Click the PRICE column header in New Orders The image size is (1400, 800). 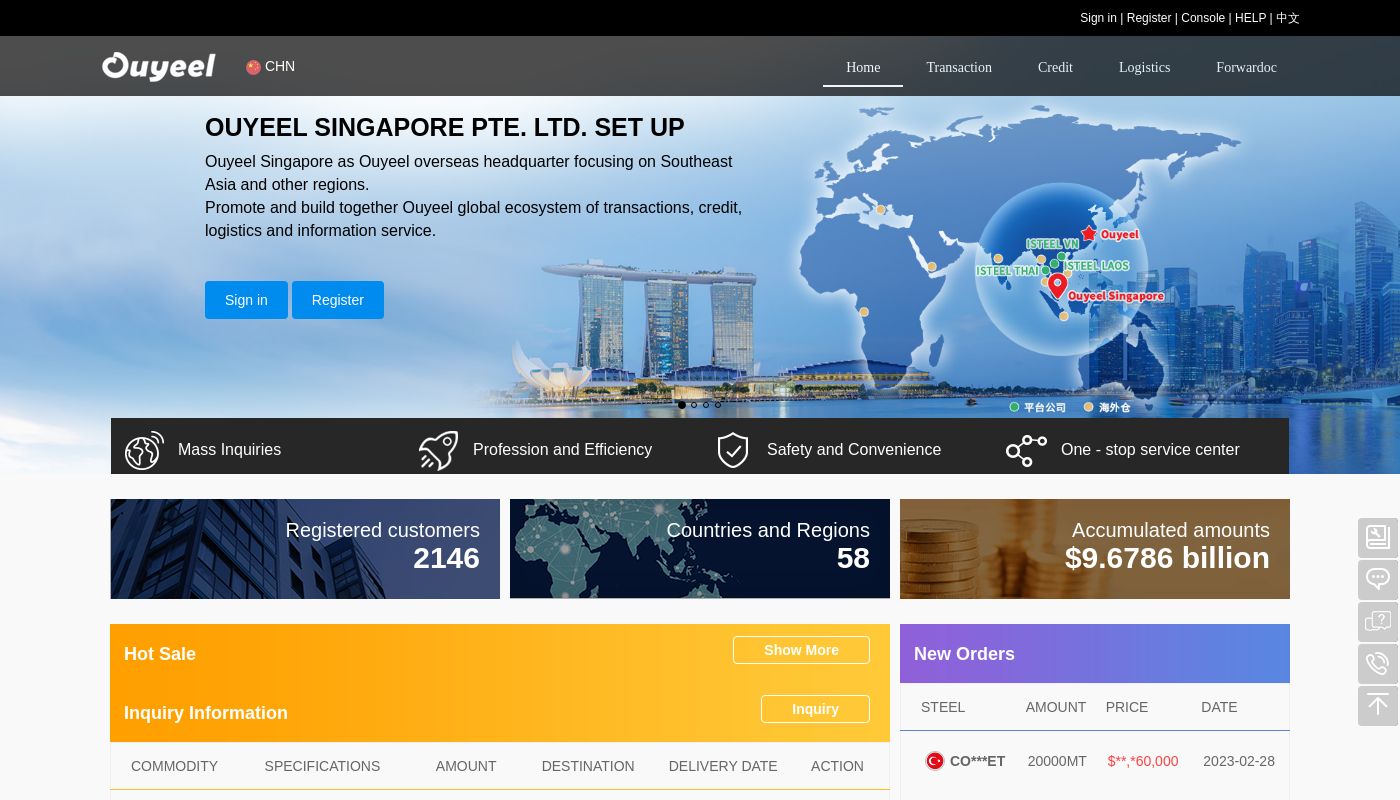1127,707
